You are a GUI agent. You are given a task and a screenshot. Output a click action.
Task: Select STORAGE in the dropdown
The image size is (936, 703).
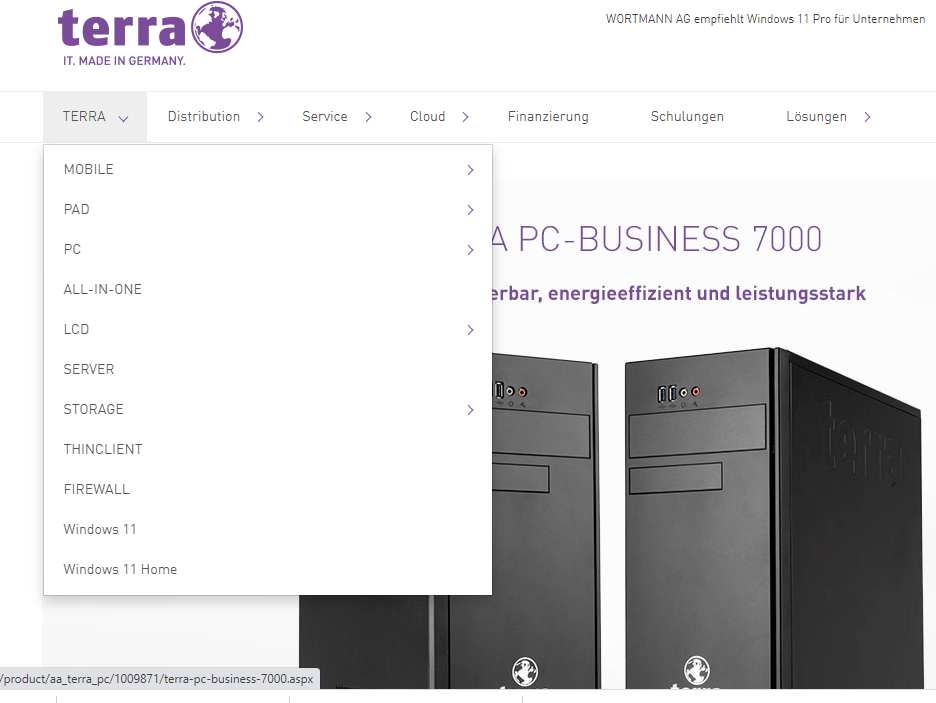point(94,409)
